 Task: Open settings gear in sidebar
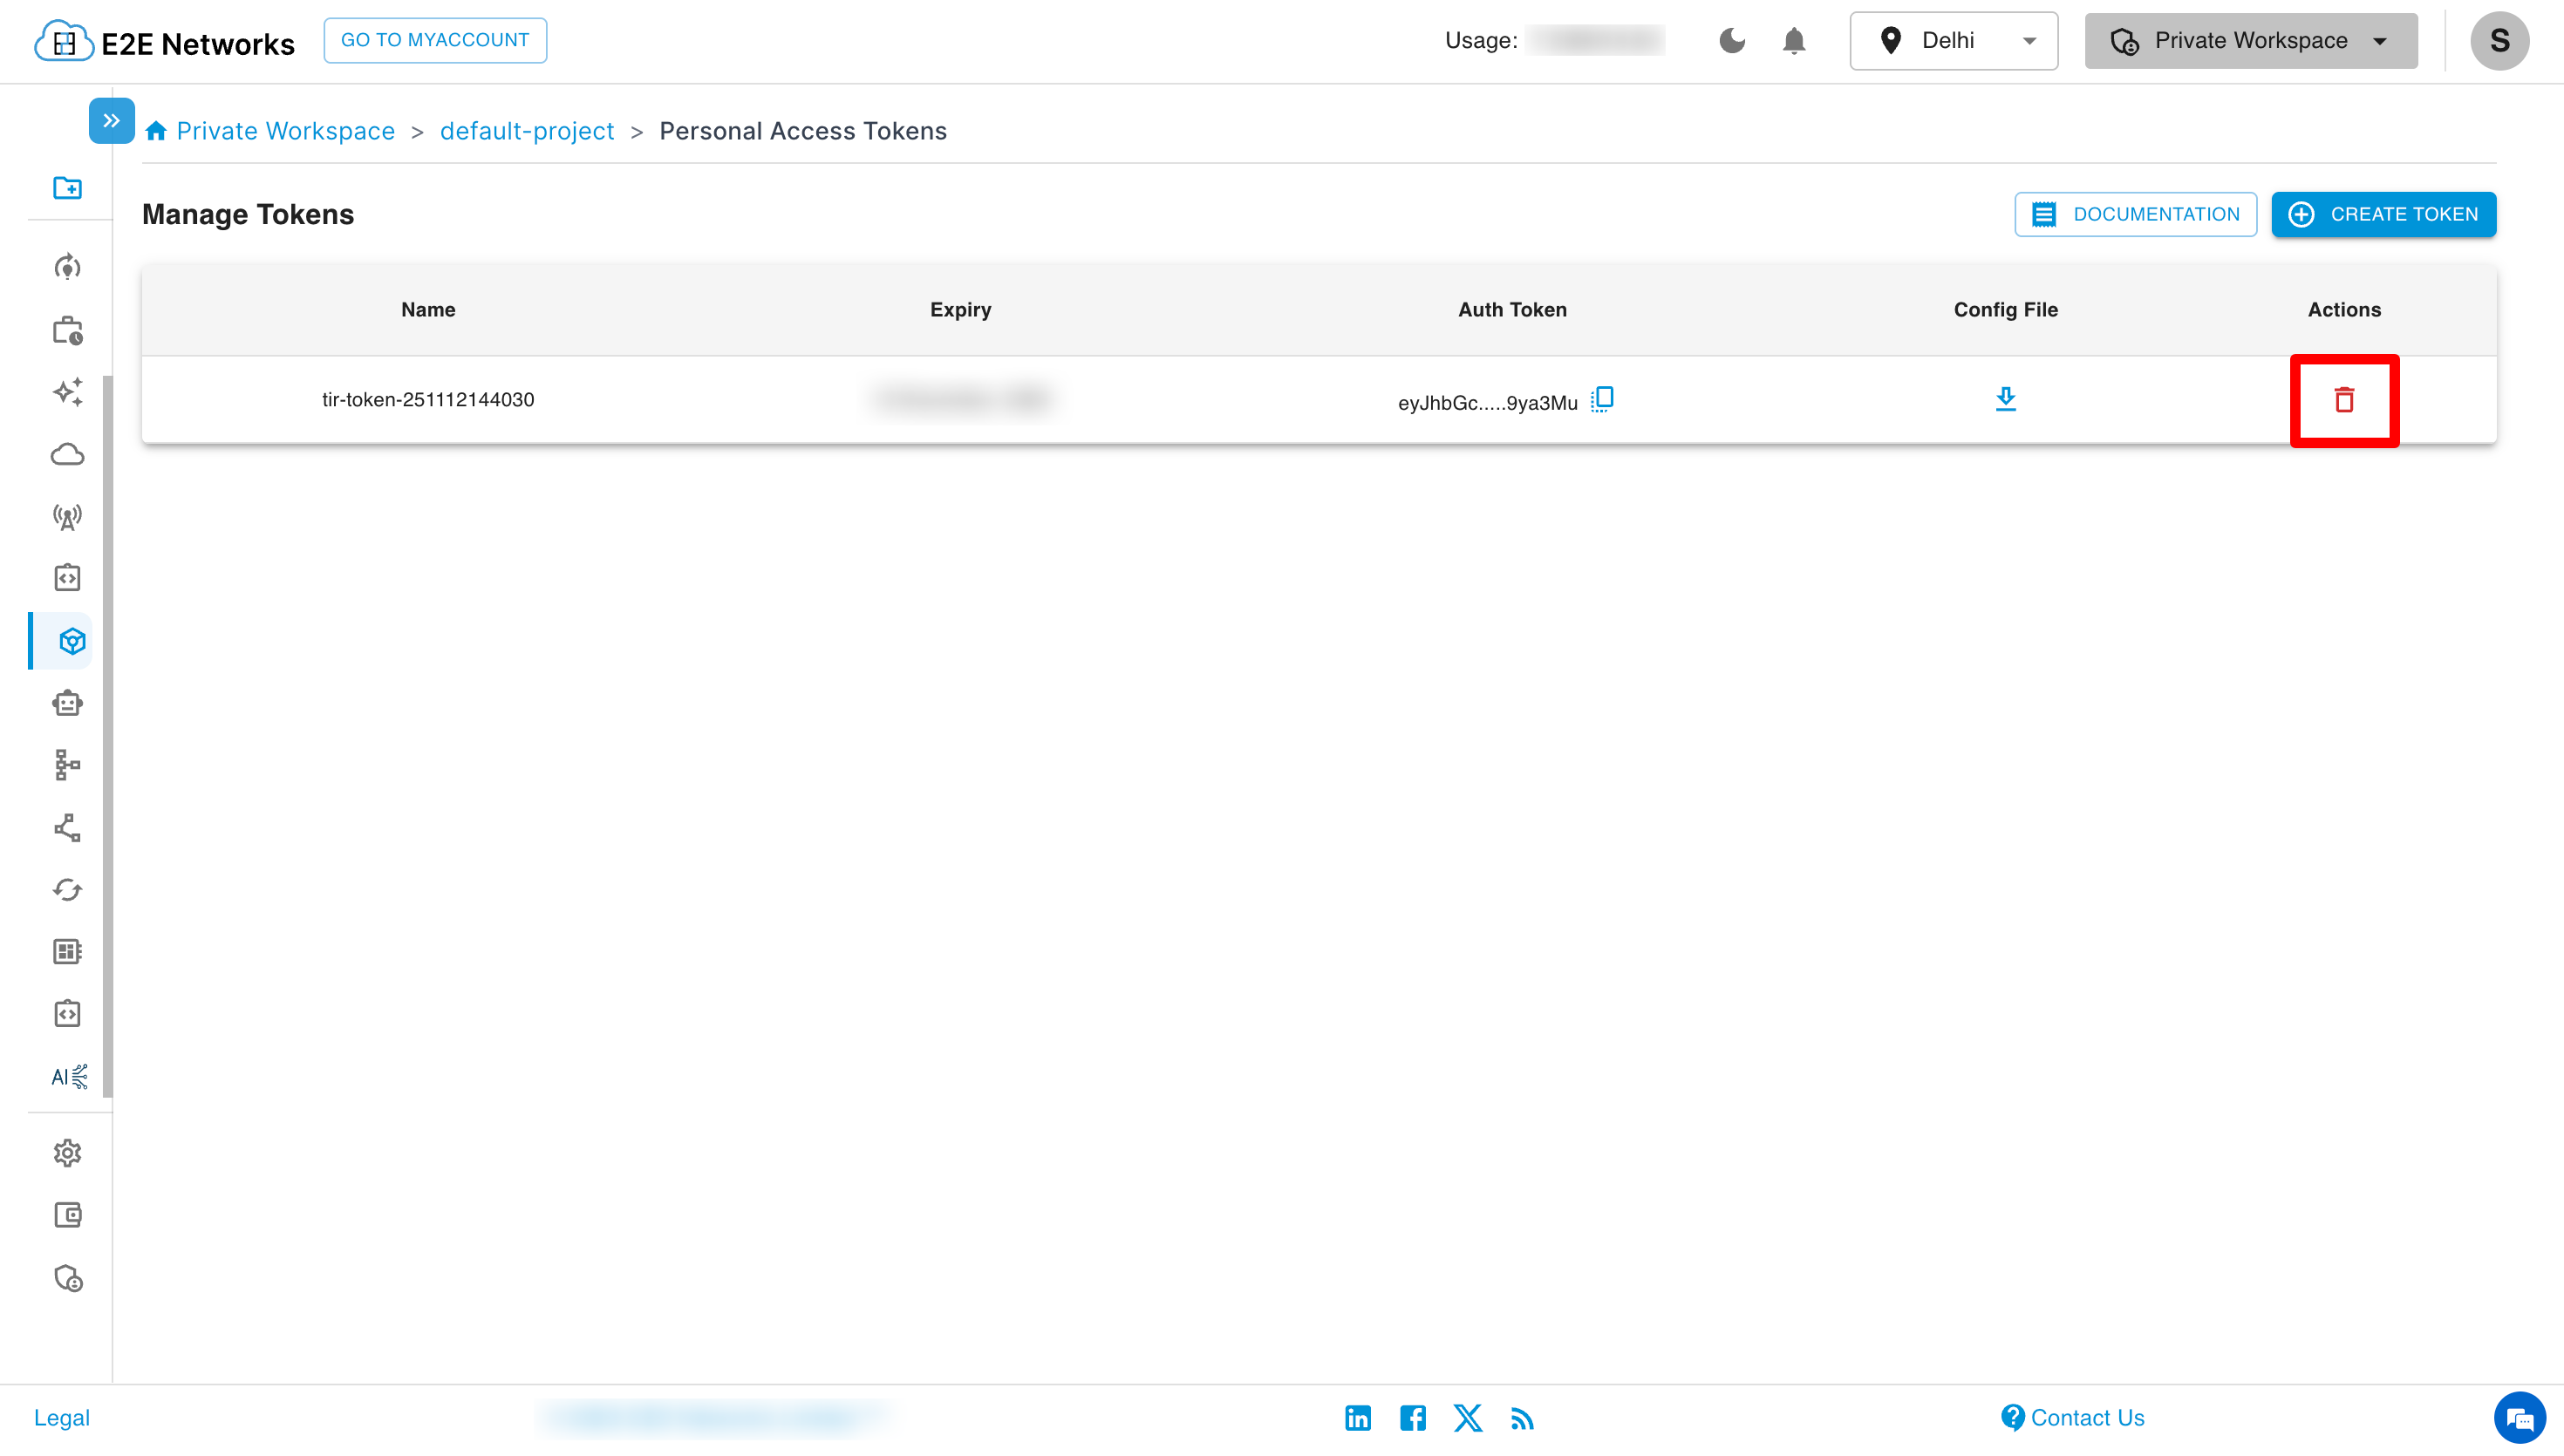click(67, 1153)
